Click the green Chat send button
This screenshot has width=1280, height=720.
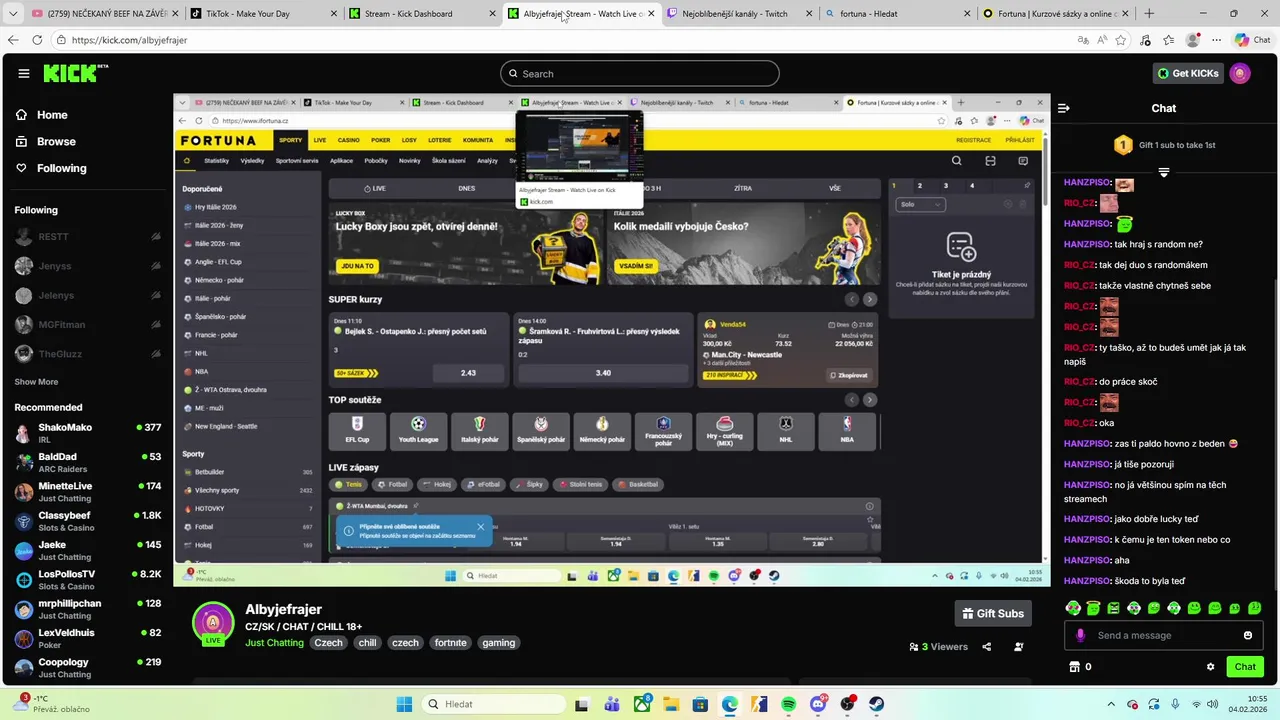1245,667
